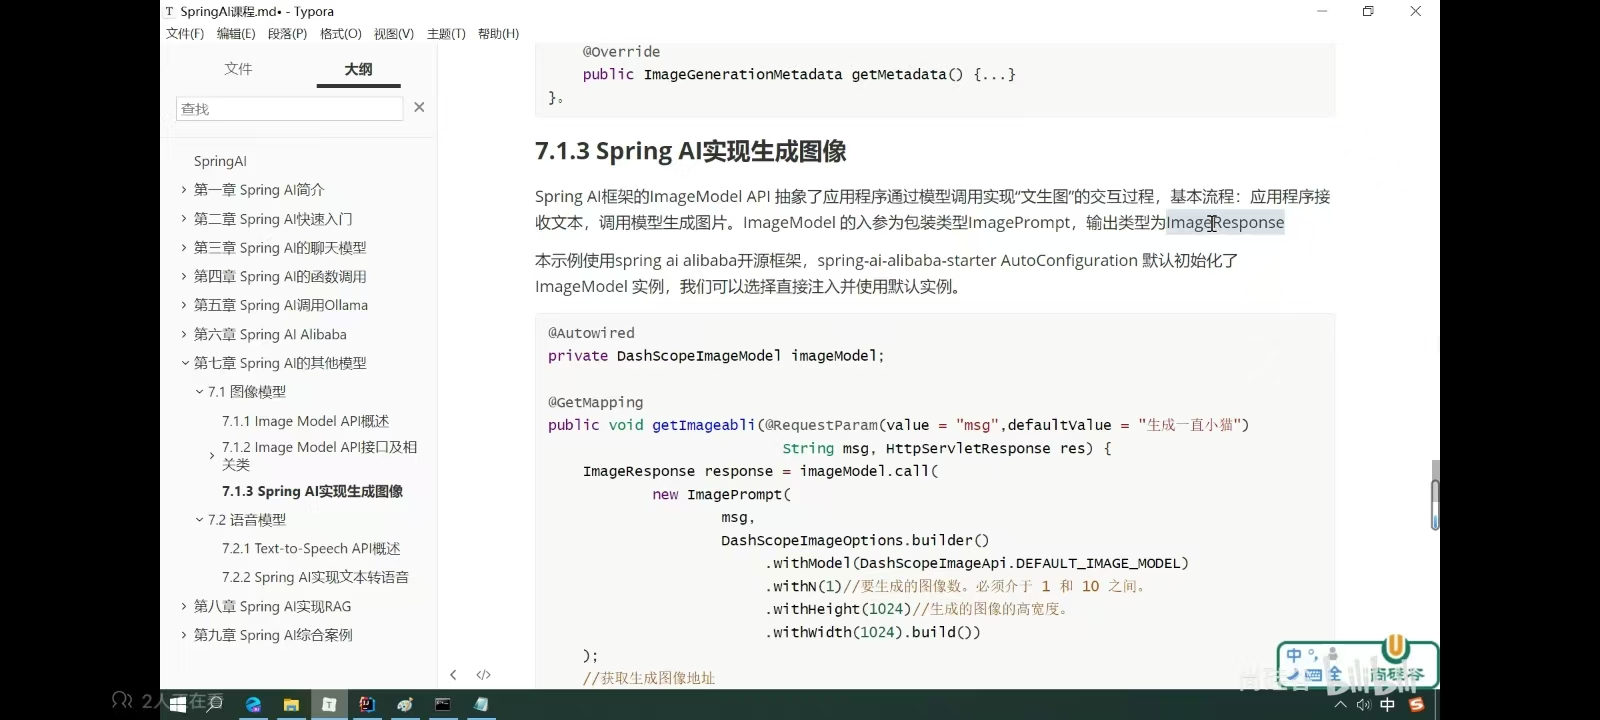Go to 7.2.2 Spring AI实现文本转语音
Viewport: 1600px width, 720px height.
pyautogui.click(x=315, y=577)
